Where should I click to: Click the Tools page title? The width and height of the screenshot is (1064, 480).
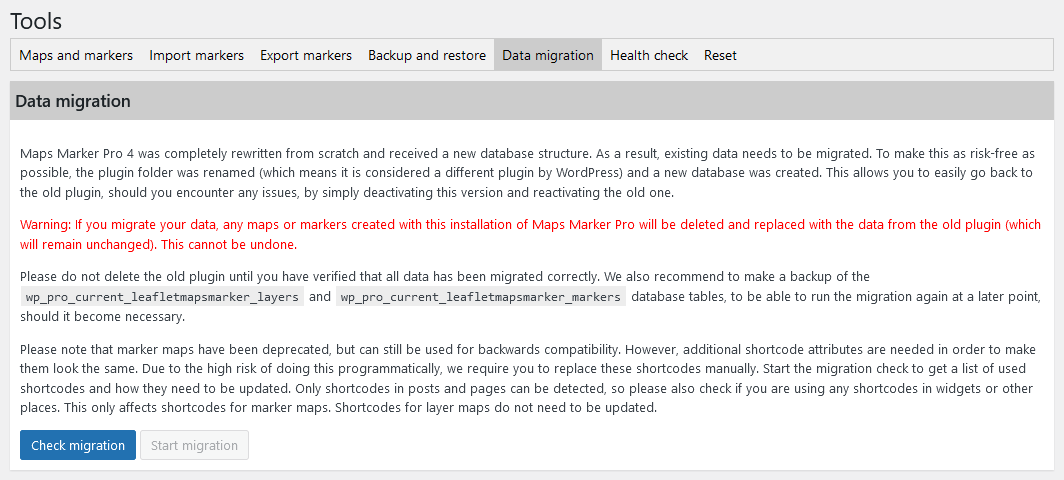coord(36,21)
